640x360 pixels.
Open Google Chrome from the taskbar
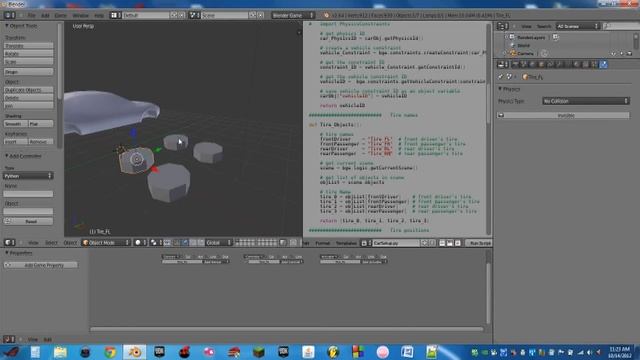(x=110, y=352)
